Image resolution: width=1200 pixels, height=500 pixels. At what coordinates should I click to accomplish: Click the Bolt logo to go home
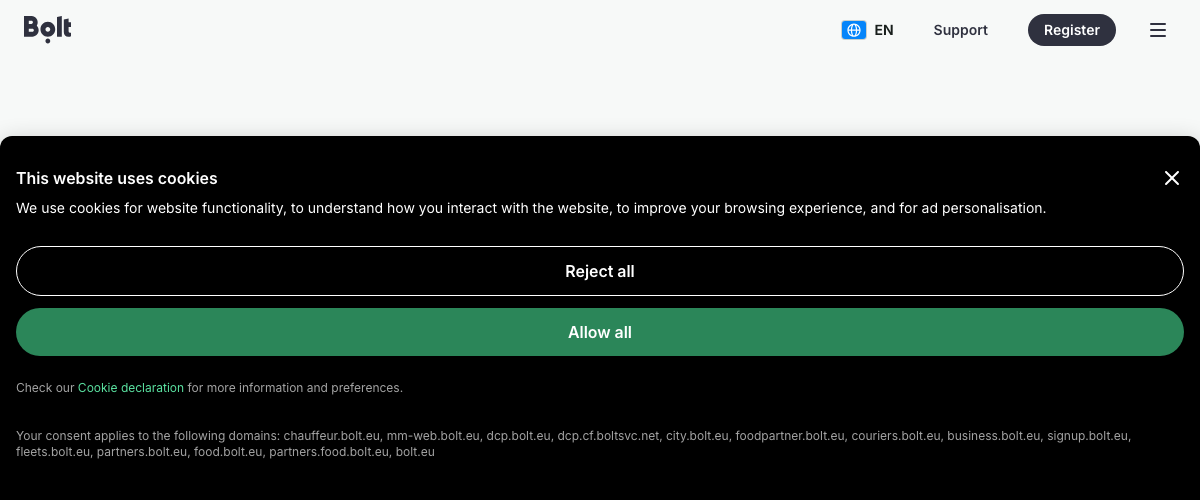pyautogui.click(x=48, y=29)
